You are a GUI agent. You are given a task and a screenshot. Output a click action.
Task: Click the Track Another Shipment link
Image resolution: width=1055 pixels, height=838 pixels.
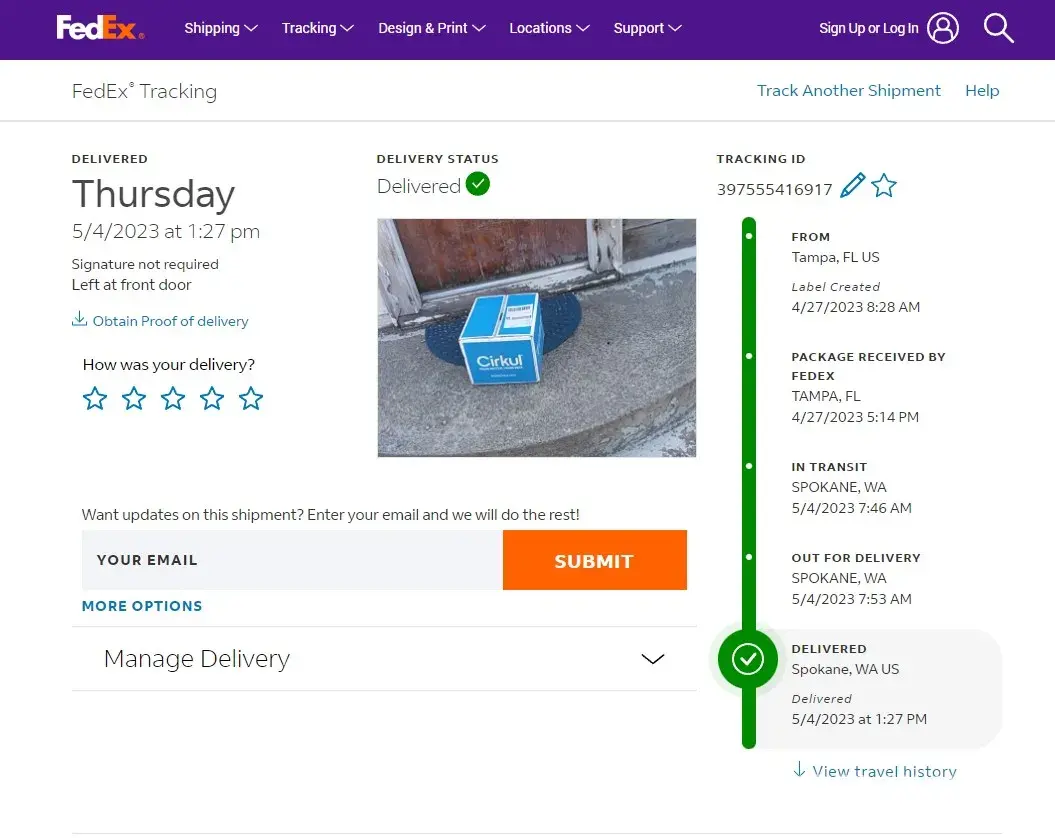tap(848, 91)
